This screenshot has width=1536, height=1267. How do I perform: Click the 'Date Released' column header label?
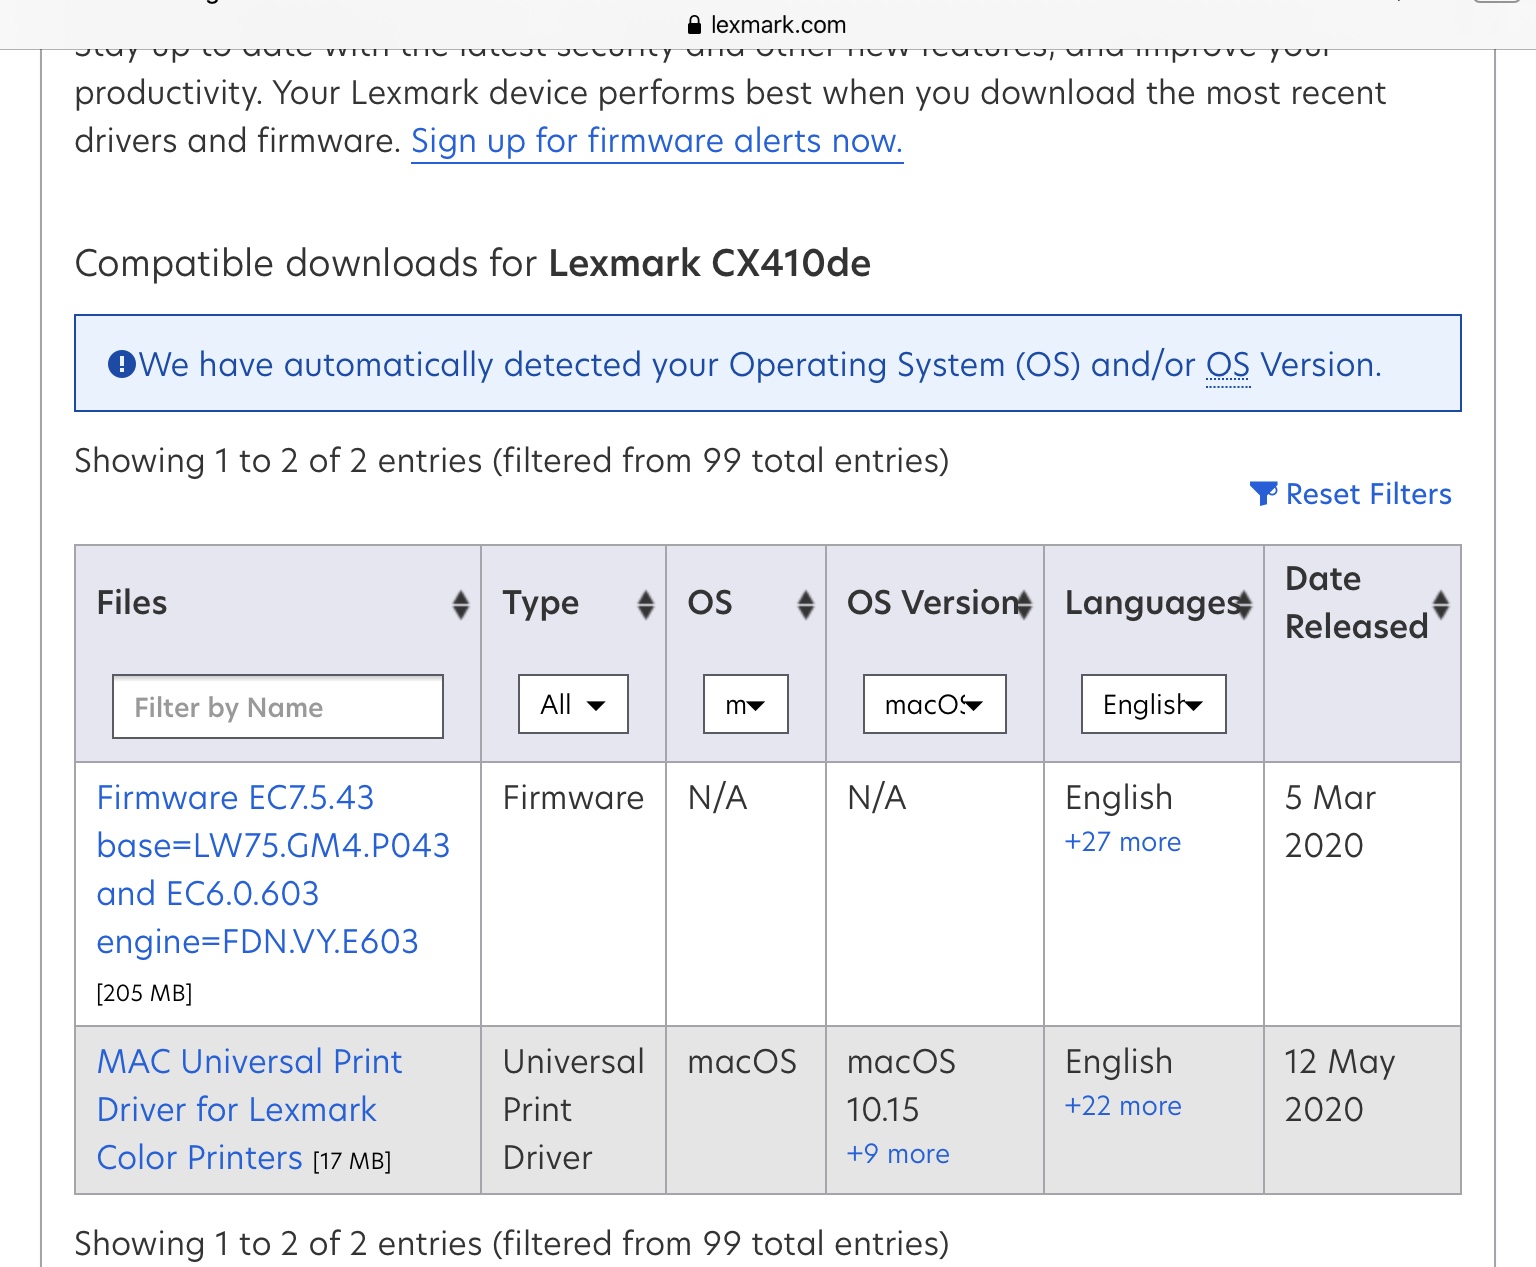point(1356,603)
